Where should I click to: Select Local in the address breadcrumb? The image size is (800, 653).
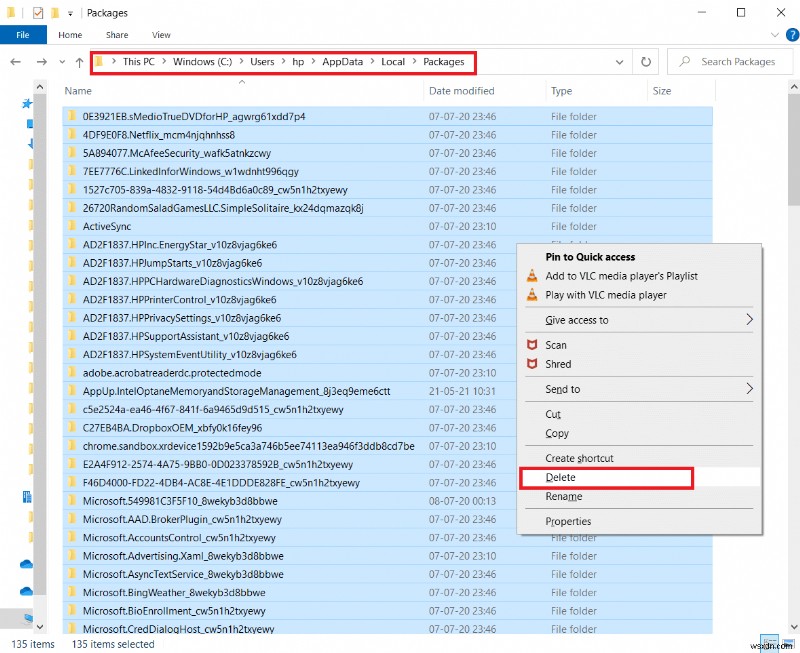click(393, 62)
